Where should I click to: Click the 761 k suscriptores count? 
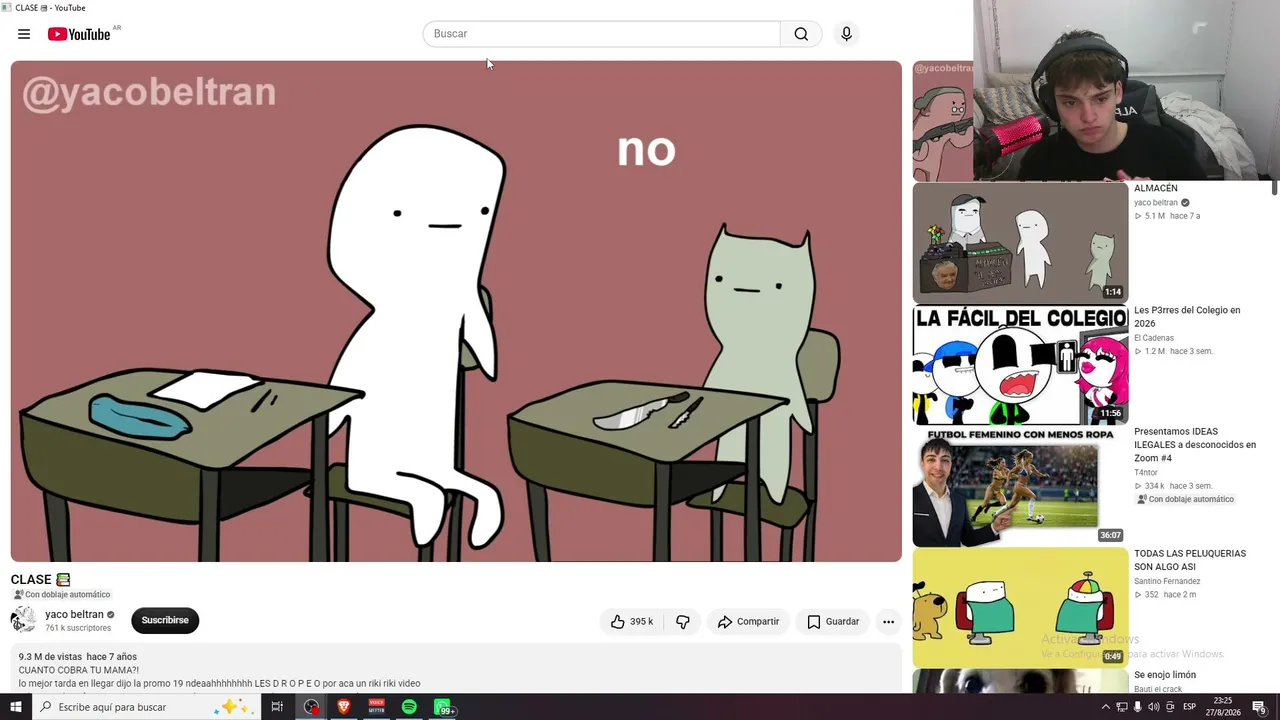click(78, 628)
